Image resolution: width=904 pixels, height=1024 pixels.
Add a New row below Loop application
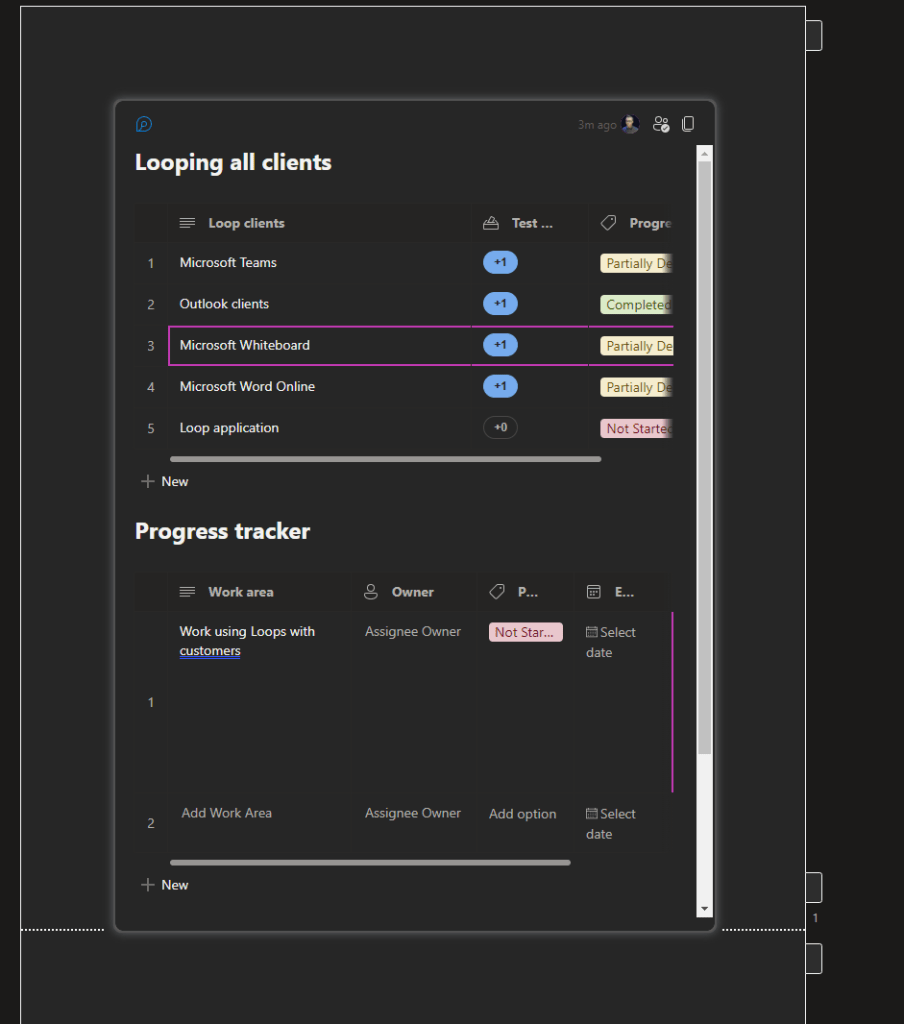pos(165,482)
